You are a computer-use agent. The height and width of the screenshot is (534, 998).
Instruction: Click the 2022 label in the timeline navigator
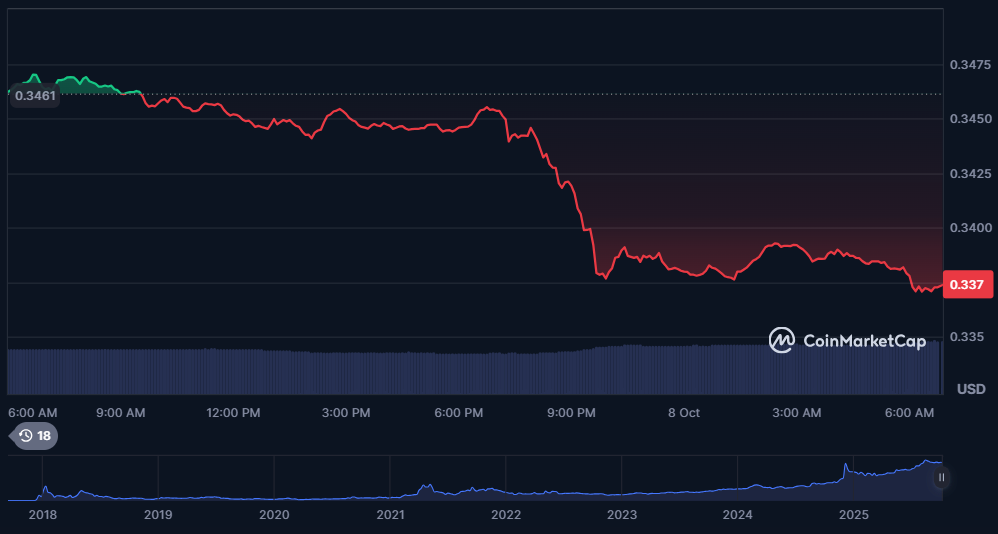click(x=506, y=514)
